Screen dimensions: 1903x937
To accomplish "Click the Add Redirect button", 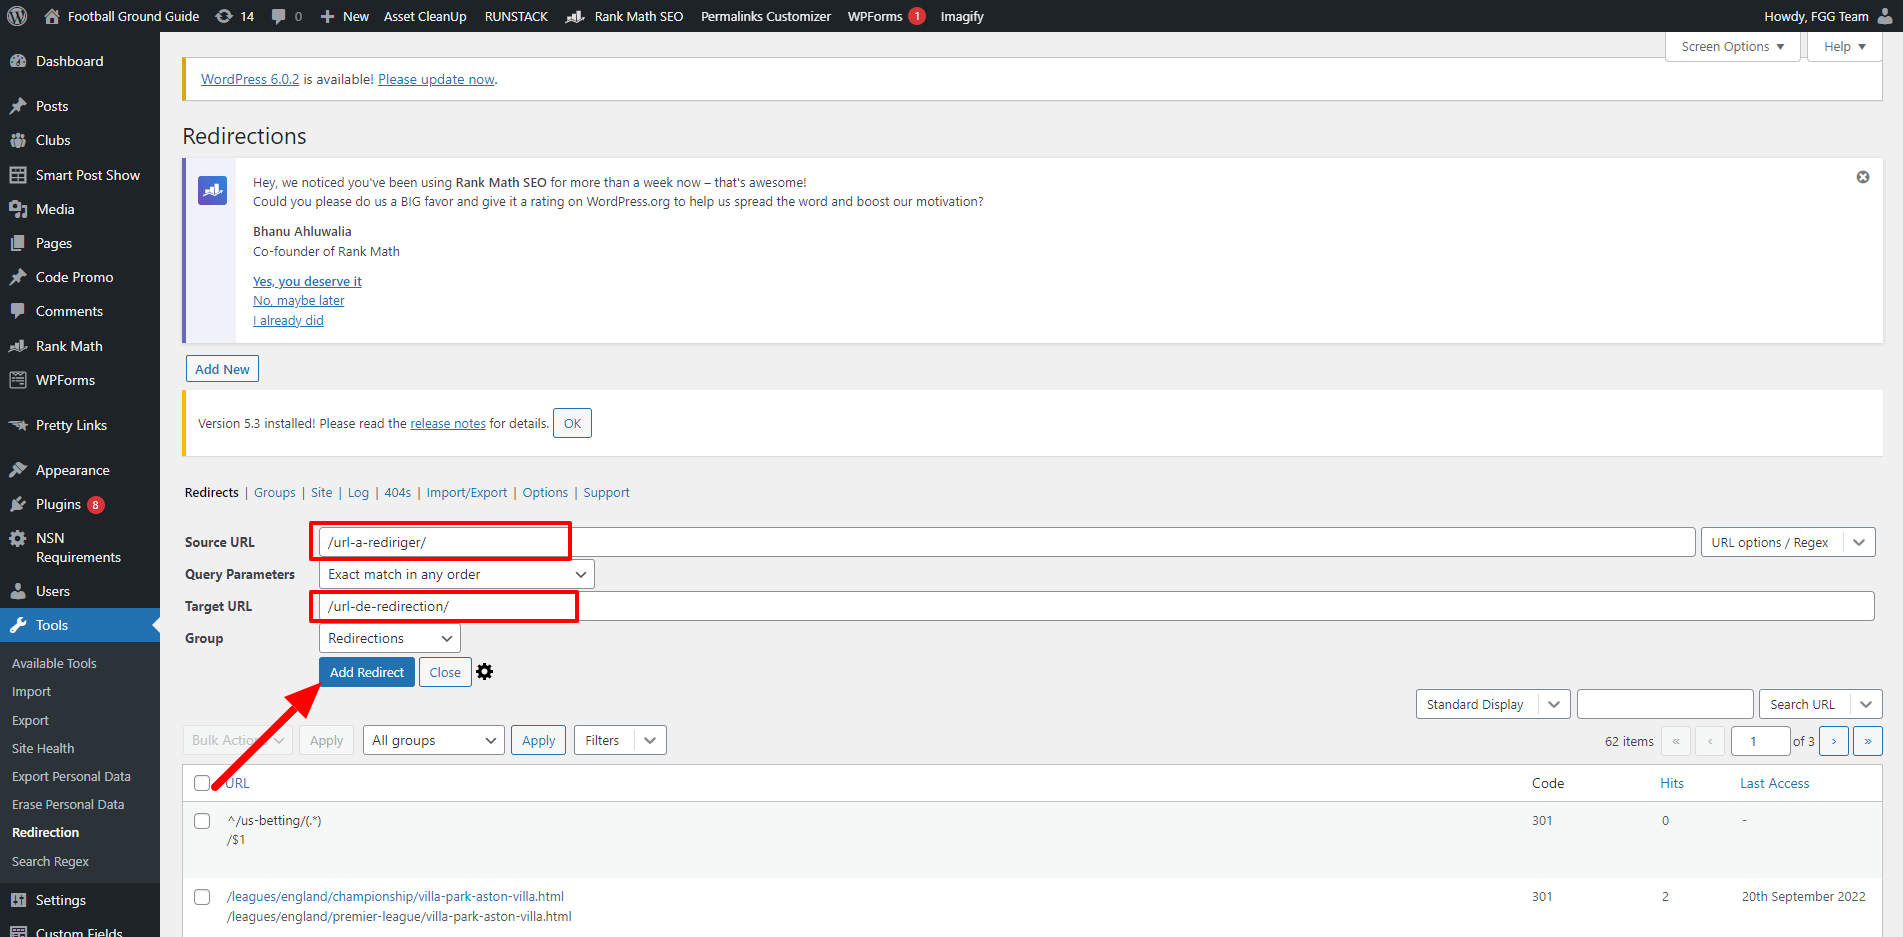I will 366,672.
